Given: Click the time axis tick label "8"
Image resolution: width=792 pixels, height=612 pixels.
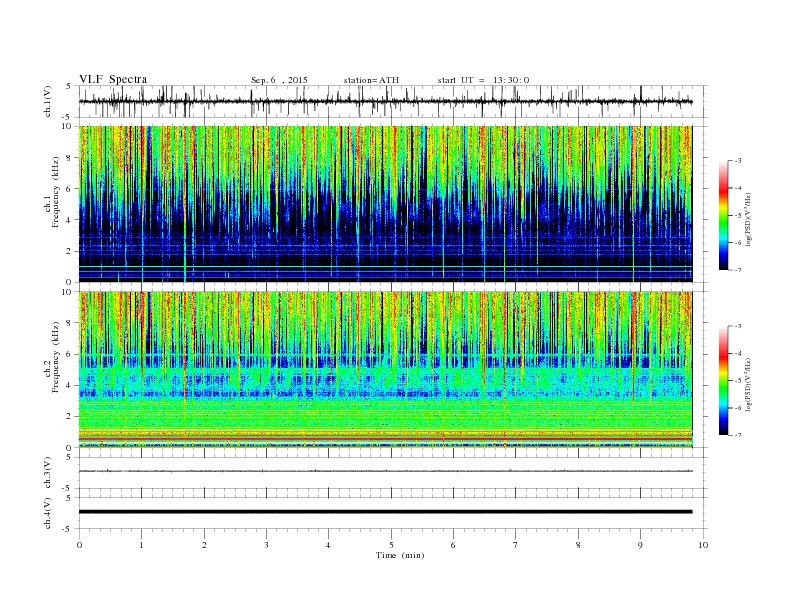Looking at the screenshot, I should click(578, 545).
